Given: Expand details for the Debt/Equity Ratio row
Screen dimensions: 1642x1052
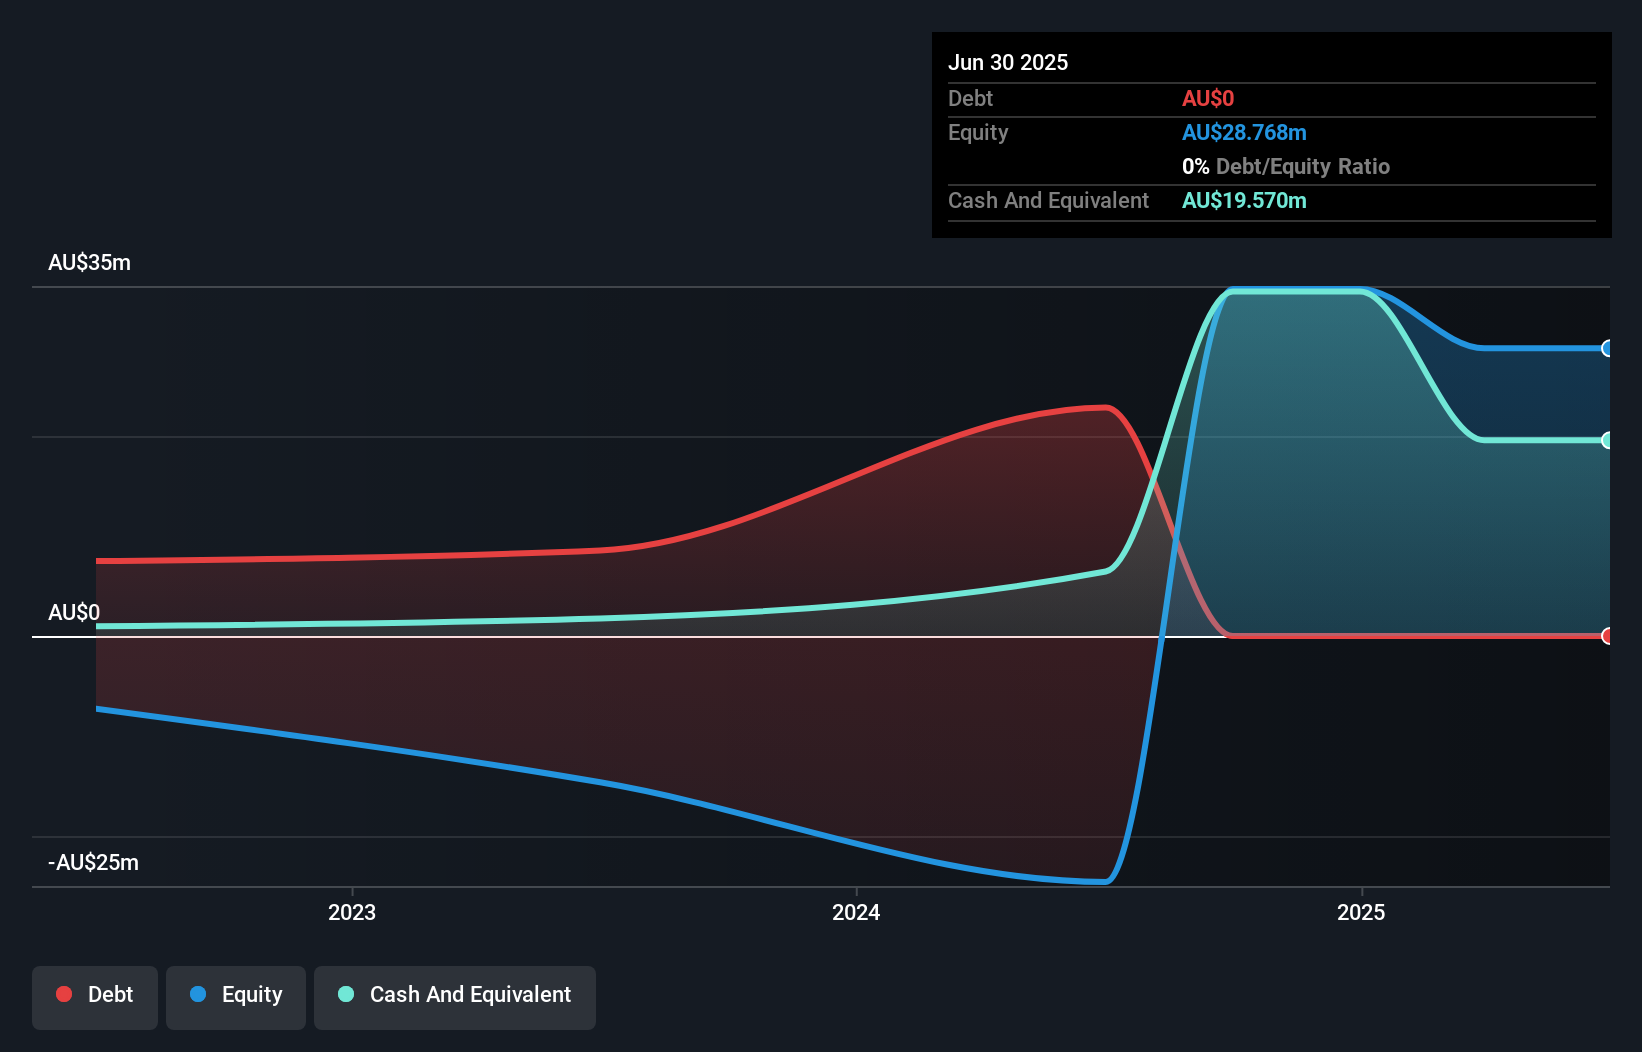Looking at the screenshot, I should pos(1286,166).
